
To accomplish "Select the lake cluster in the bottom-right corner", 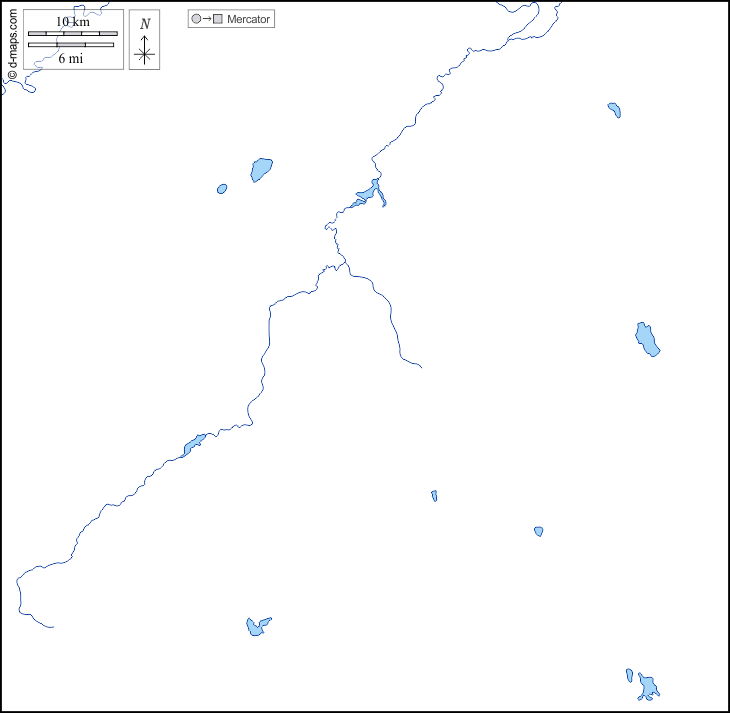I will 647,686.
